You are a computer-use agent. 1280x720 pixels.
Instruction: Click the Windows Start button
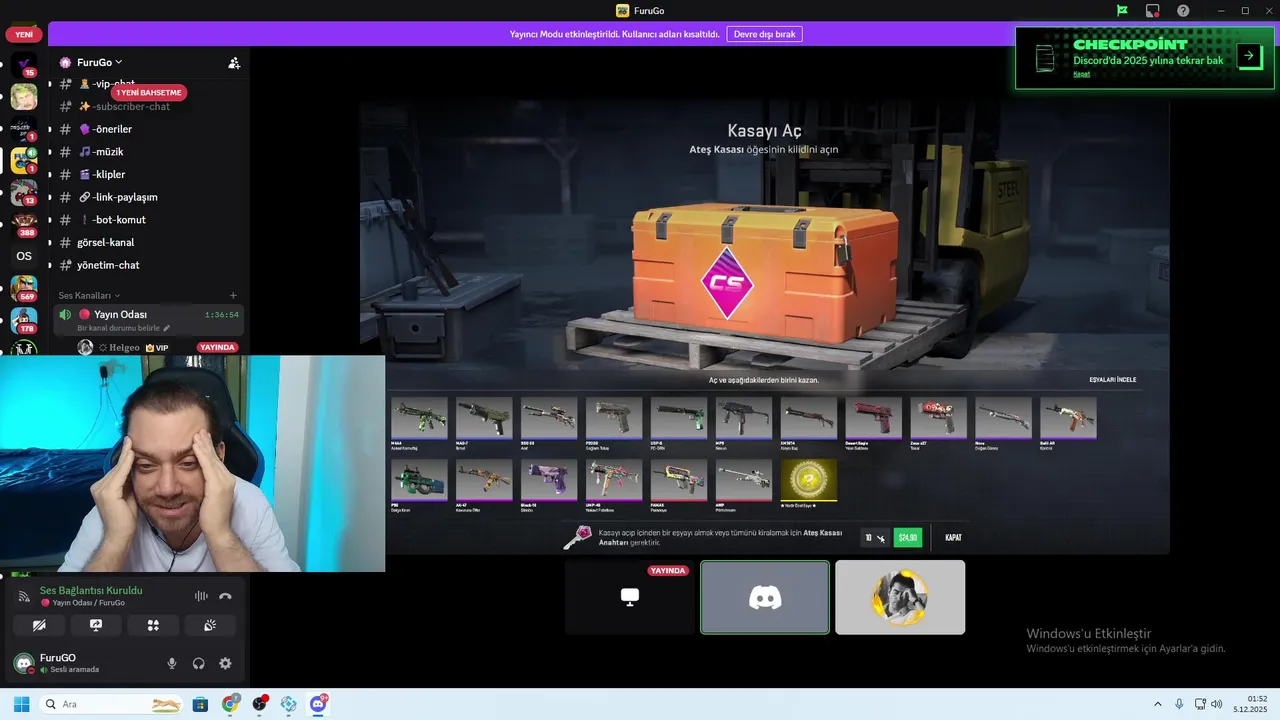coord(21,704)
